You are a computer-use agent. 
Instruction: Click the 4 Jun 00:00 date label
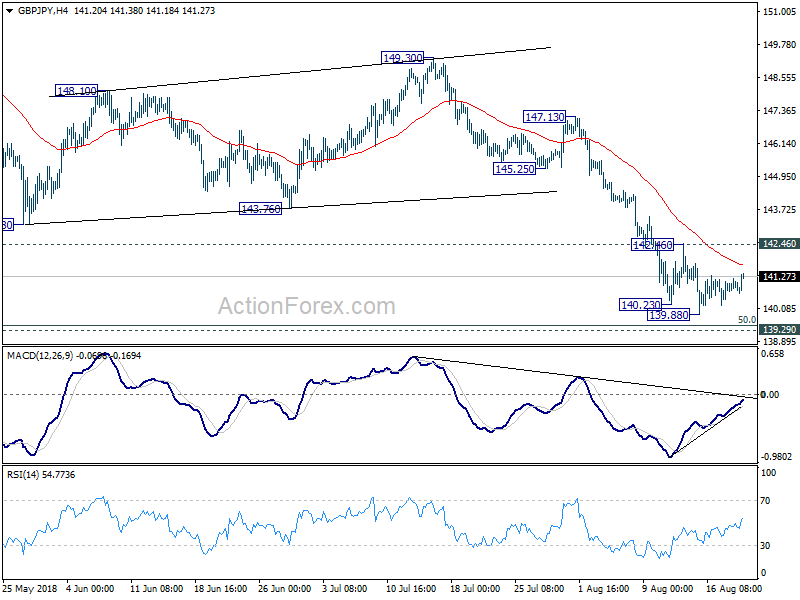(91, 588)
